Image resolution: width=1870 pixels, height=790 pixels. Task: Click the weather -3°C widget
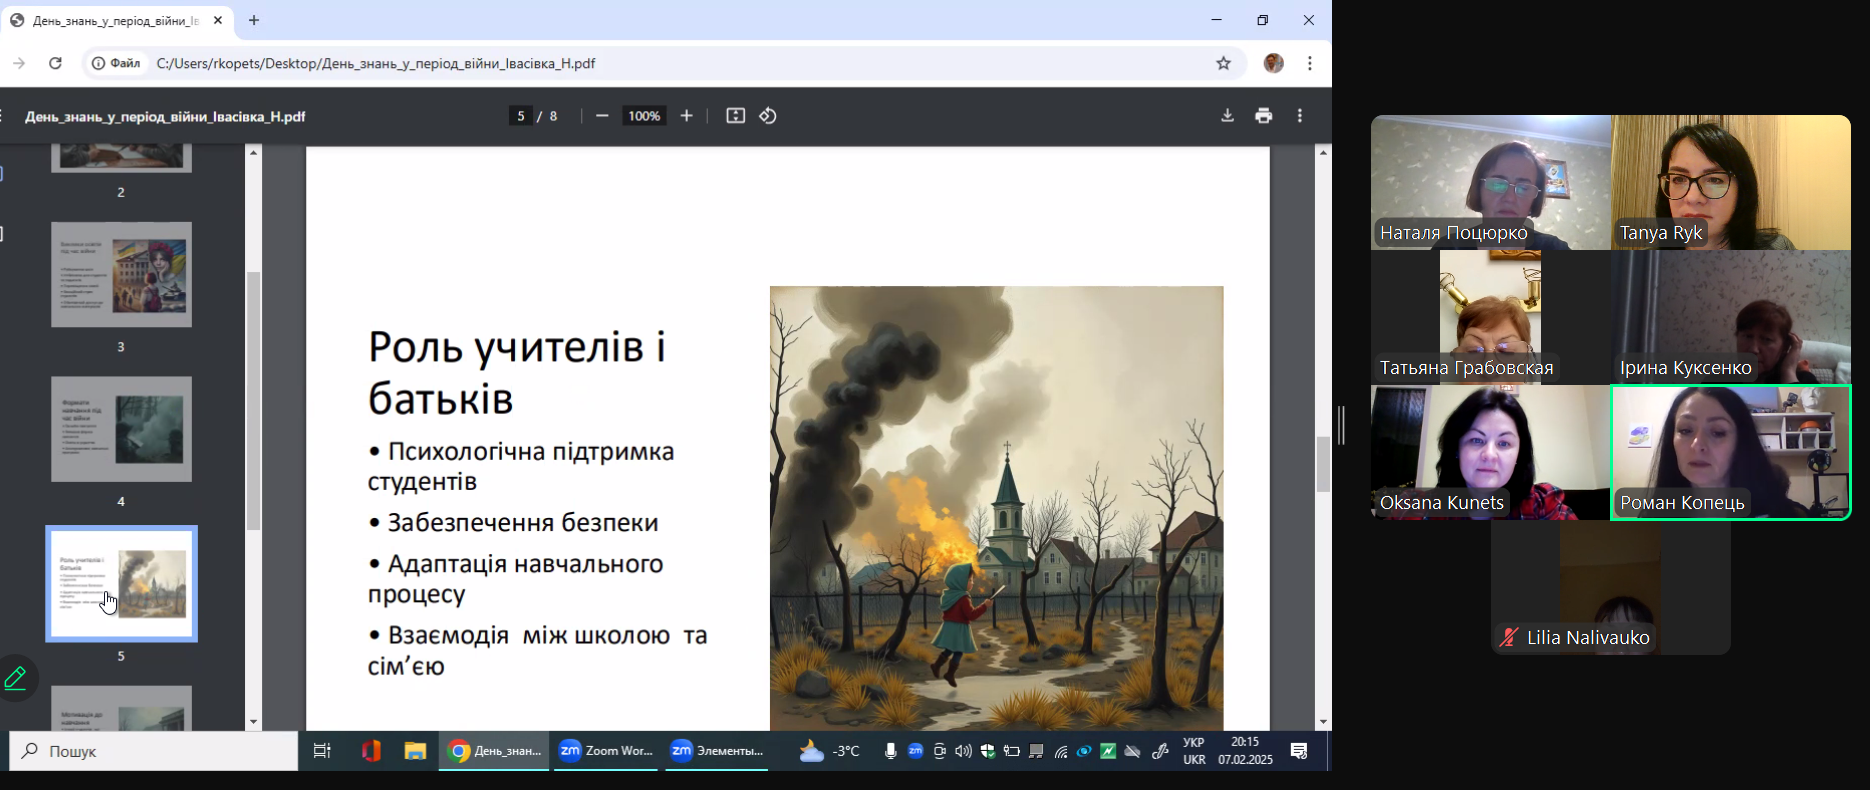[x=830, y=751]
